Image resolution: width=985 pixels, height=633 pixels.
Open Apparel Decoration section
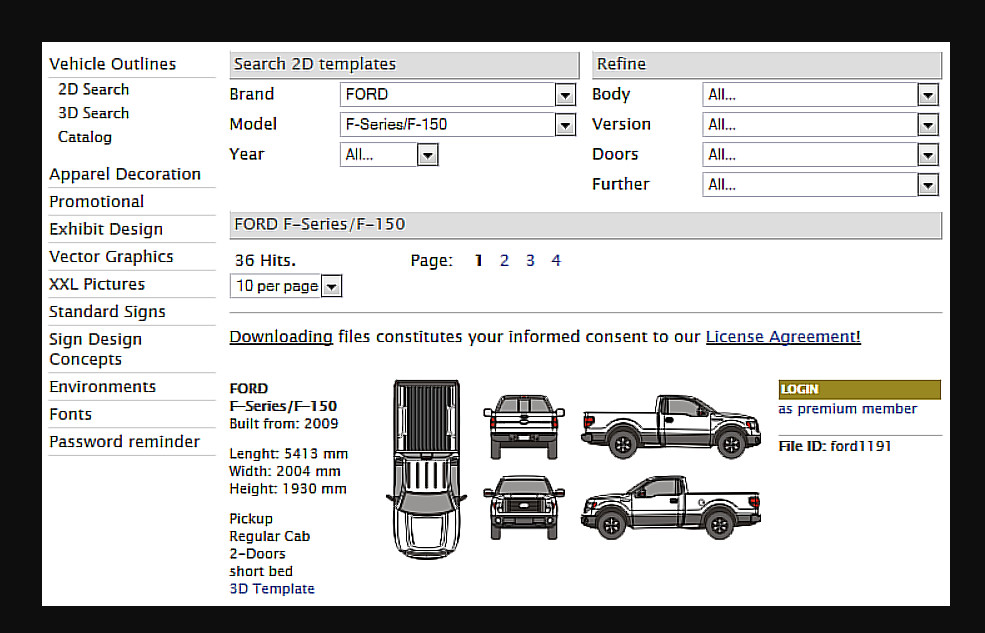coord(125,175)
